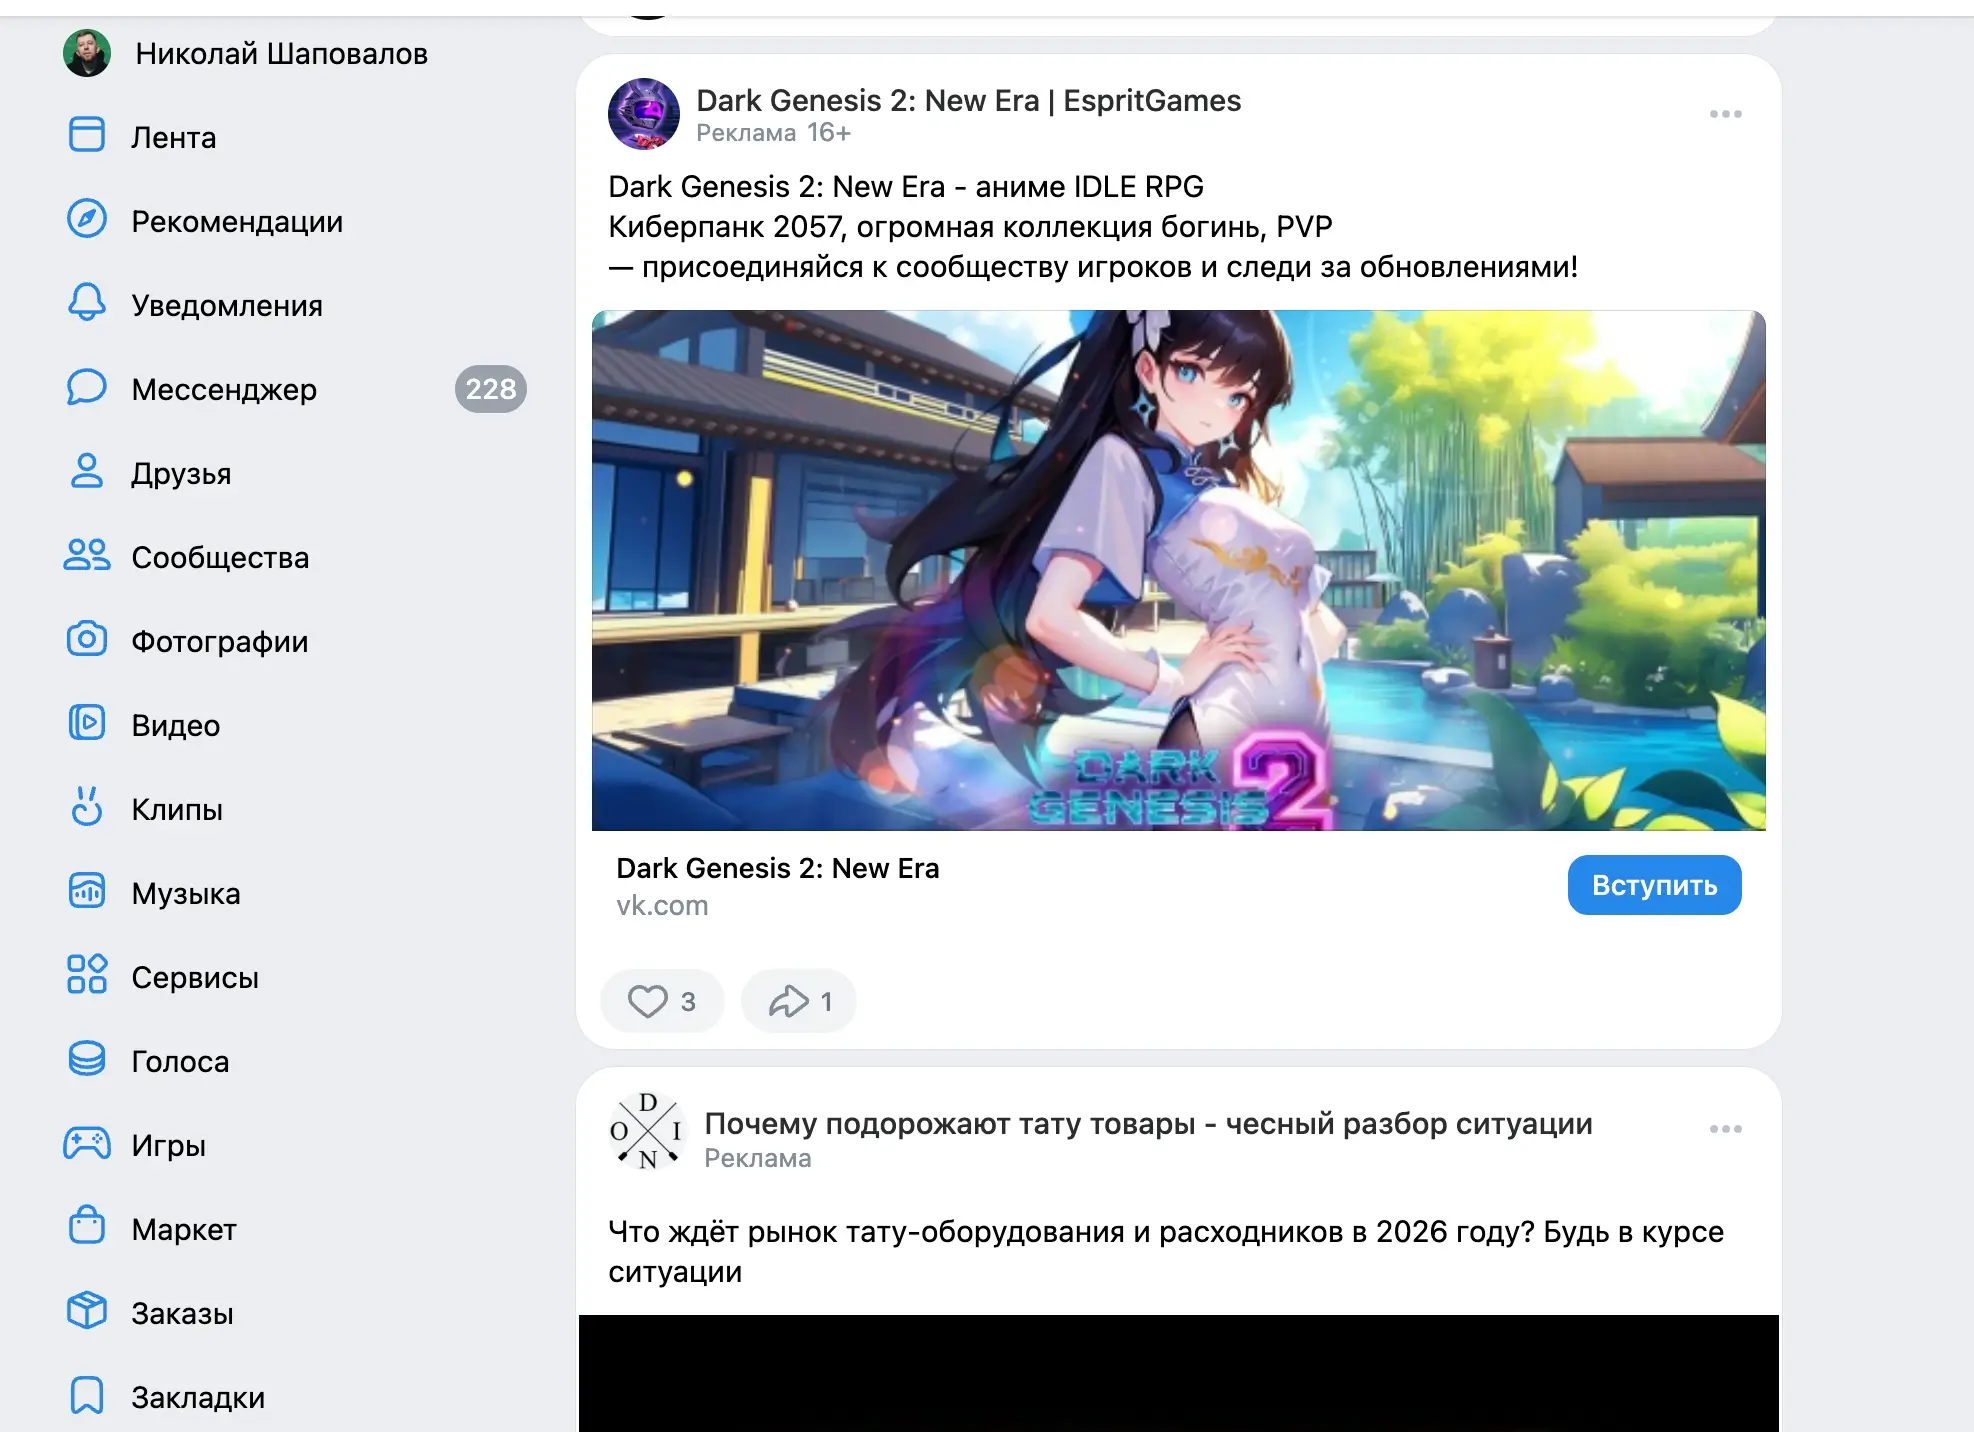Open Сервисы menu item
Screen dimensions: 1974x1432
pyautogui.click(x=195, y=977)
